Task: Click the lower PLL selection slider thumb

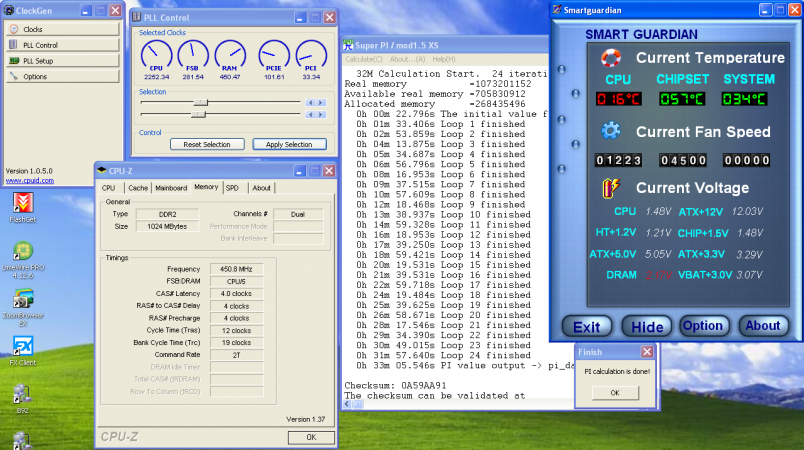Action: pos(198,114)
